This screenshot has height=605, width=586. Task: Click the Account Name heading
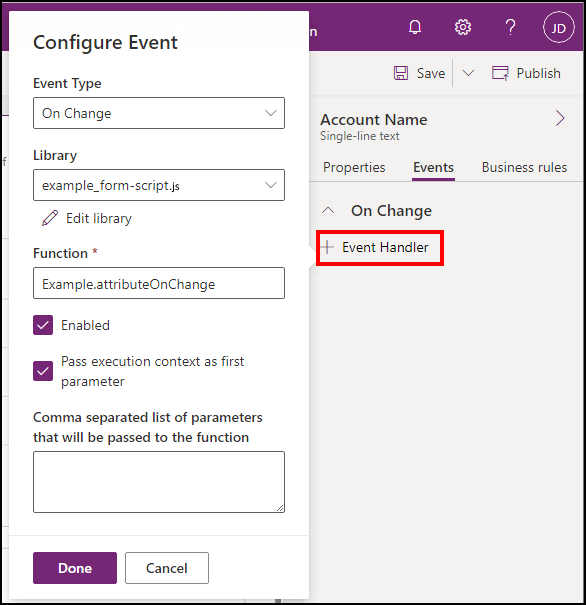[x=374, y=120]
